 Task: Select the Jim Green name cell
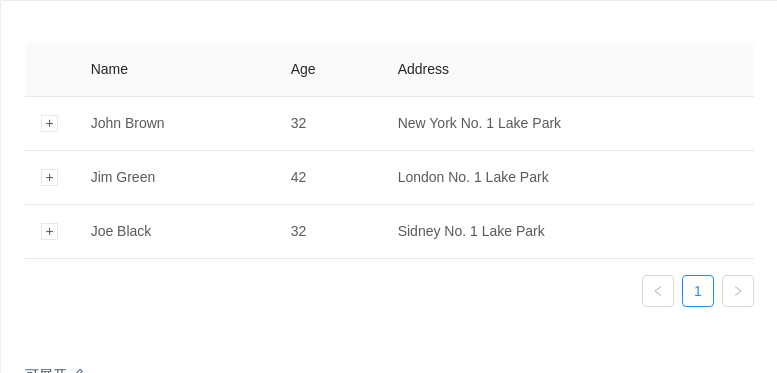(123, 177)
